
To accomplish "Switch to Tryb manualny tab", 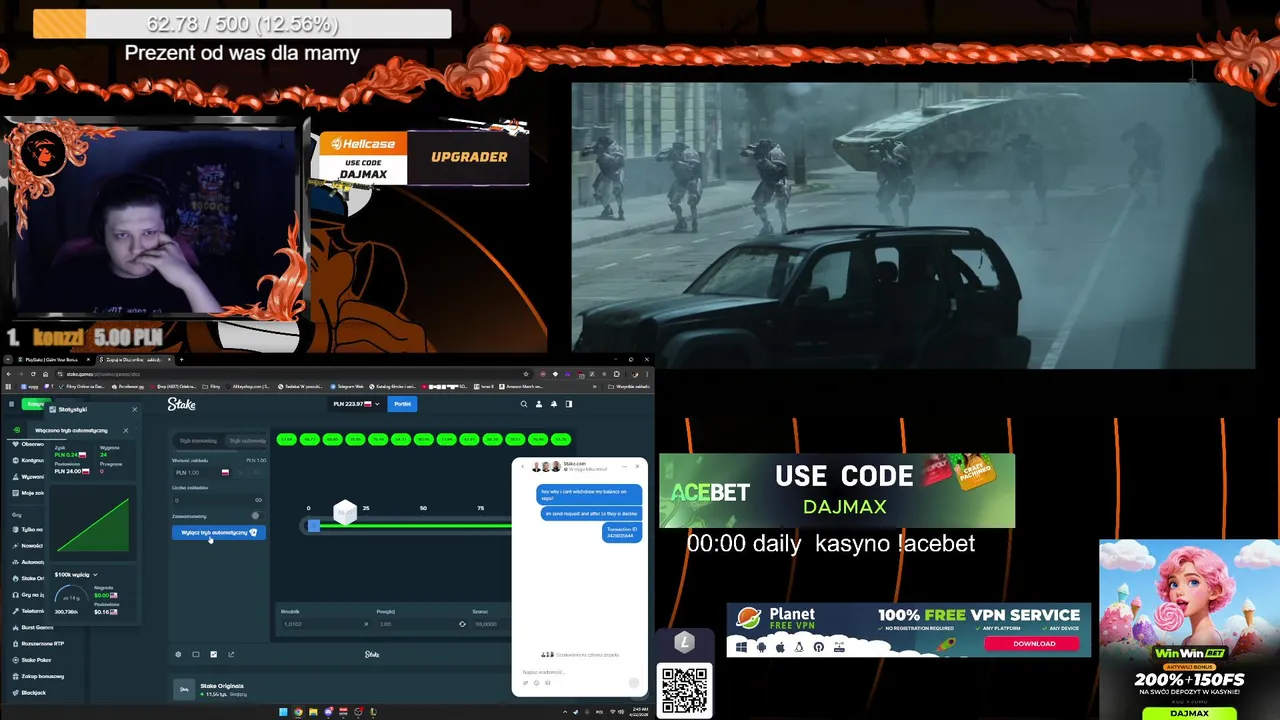I will (198, 441).
